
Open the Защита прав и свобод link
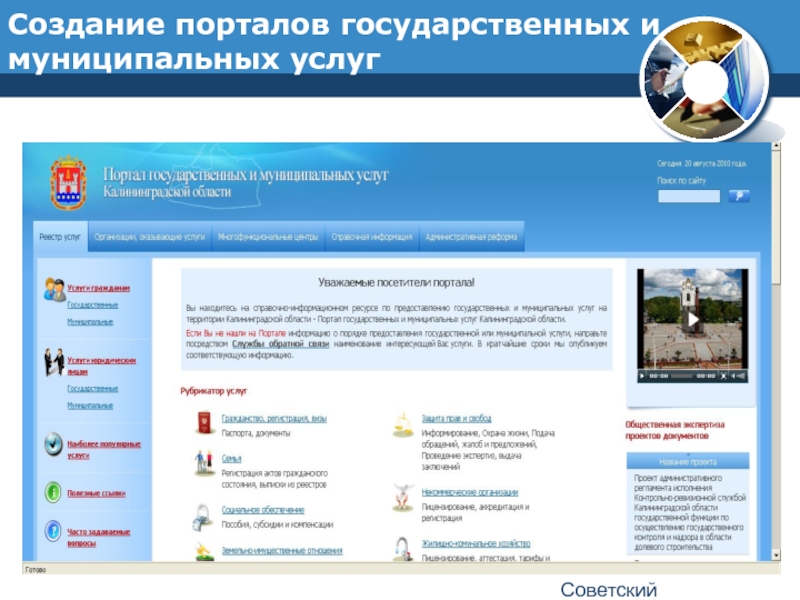[457, 418]
